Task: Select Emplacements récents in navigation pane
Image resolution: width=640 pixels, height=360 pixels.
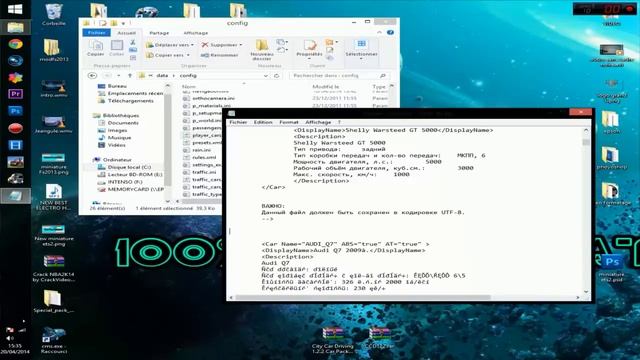Action: (131, 93)
